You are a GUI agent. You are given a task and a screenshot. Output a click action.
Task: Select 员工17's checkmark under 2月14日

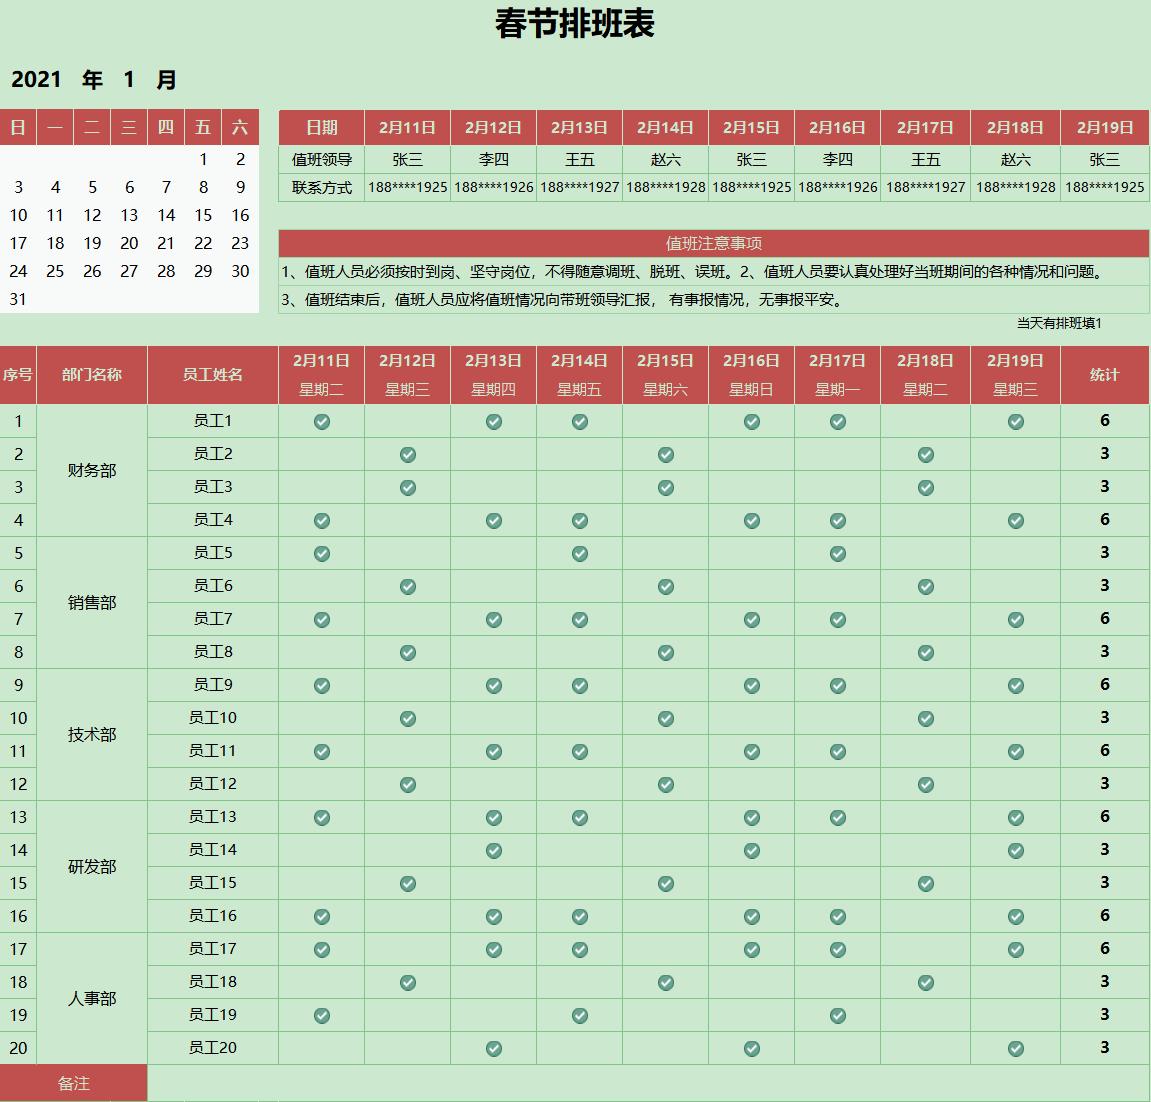pyautogui.click(x=580, y=948)
